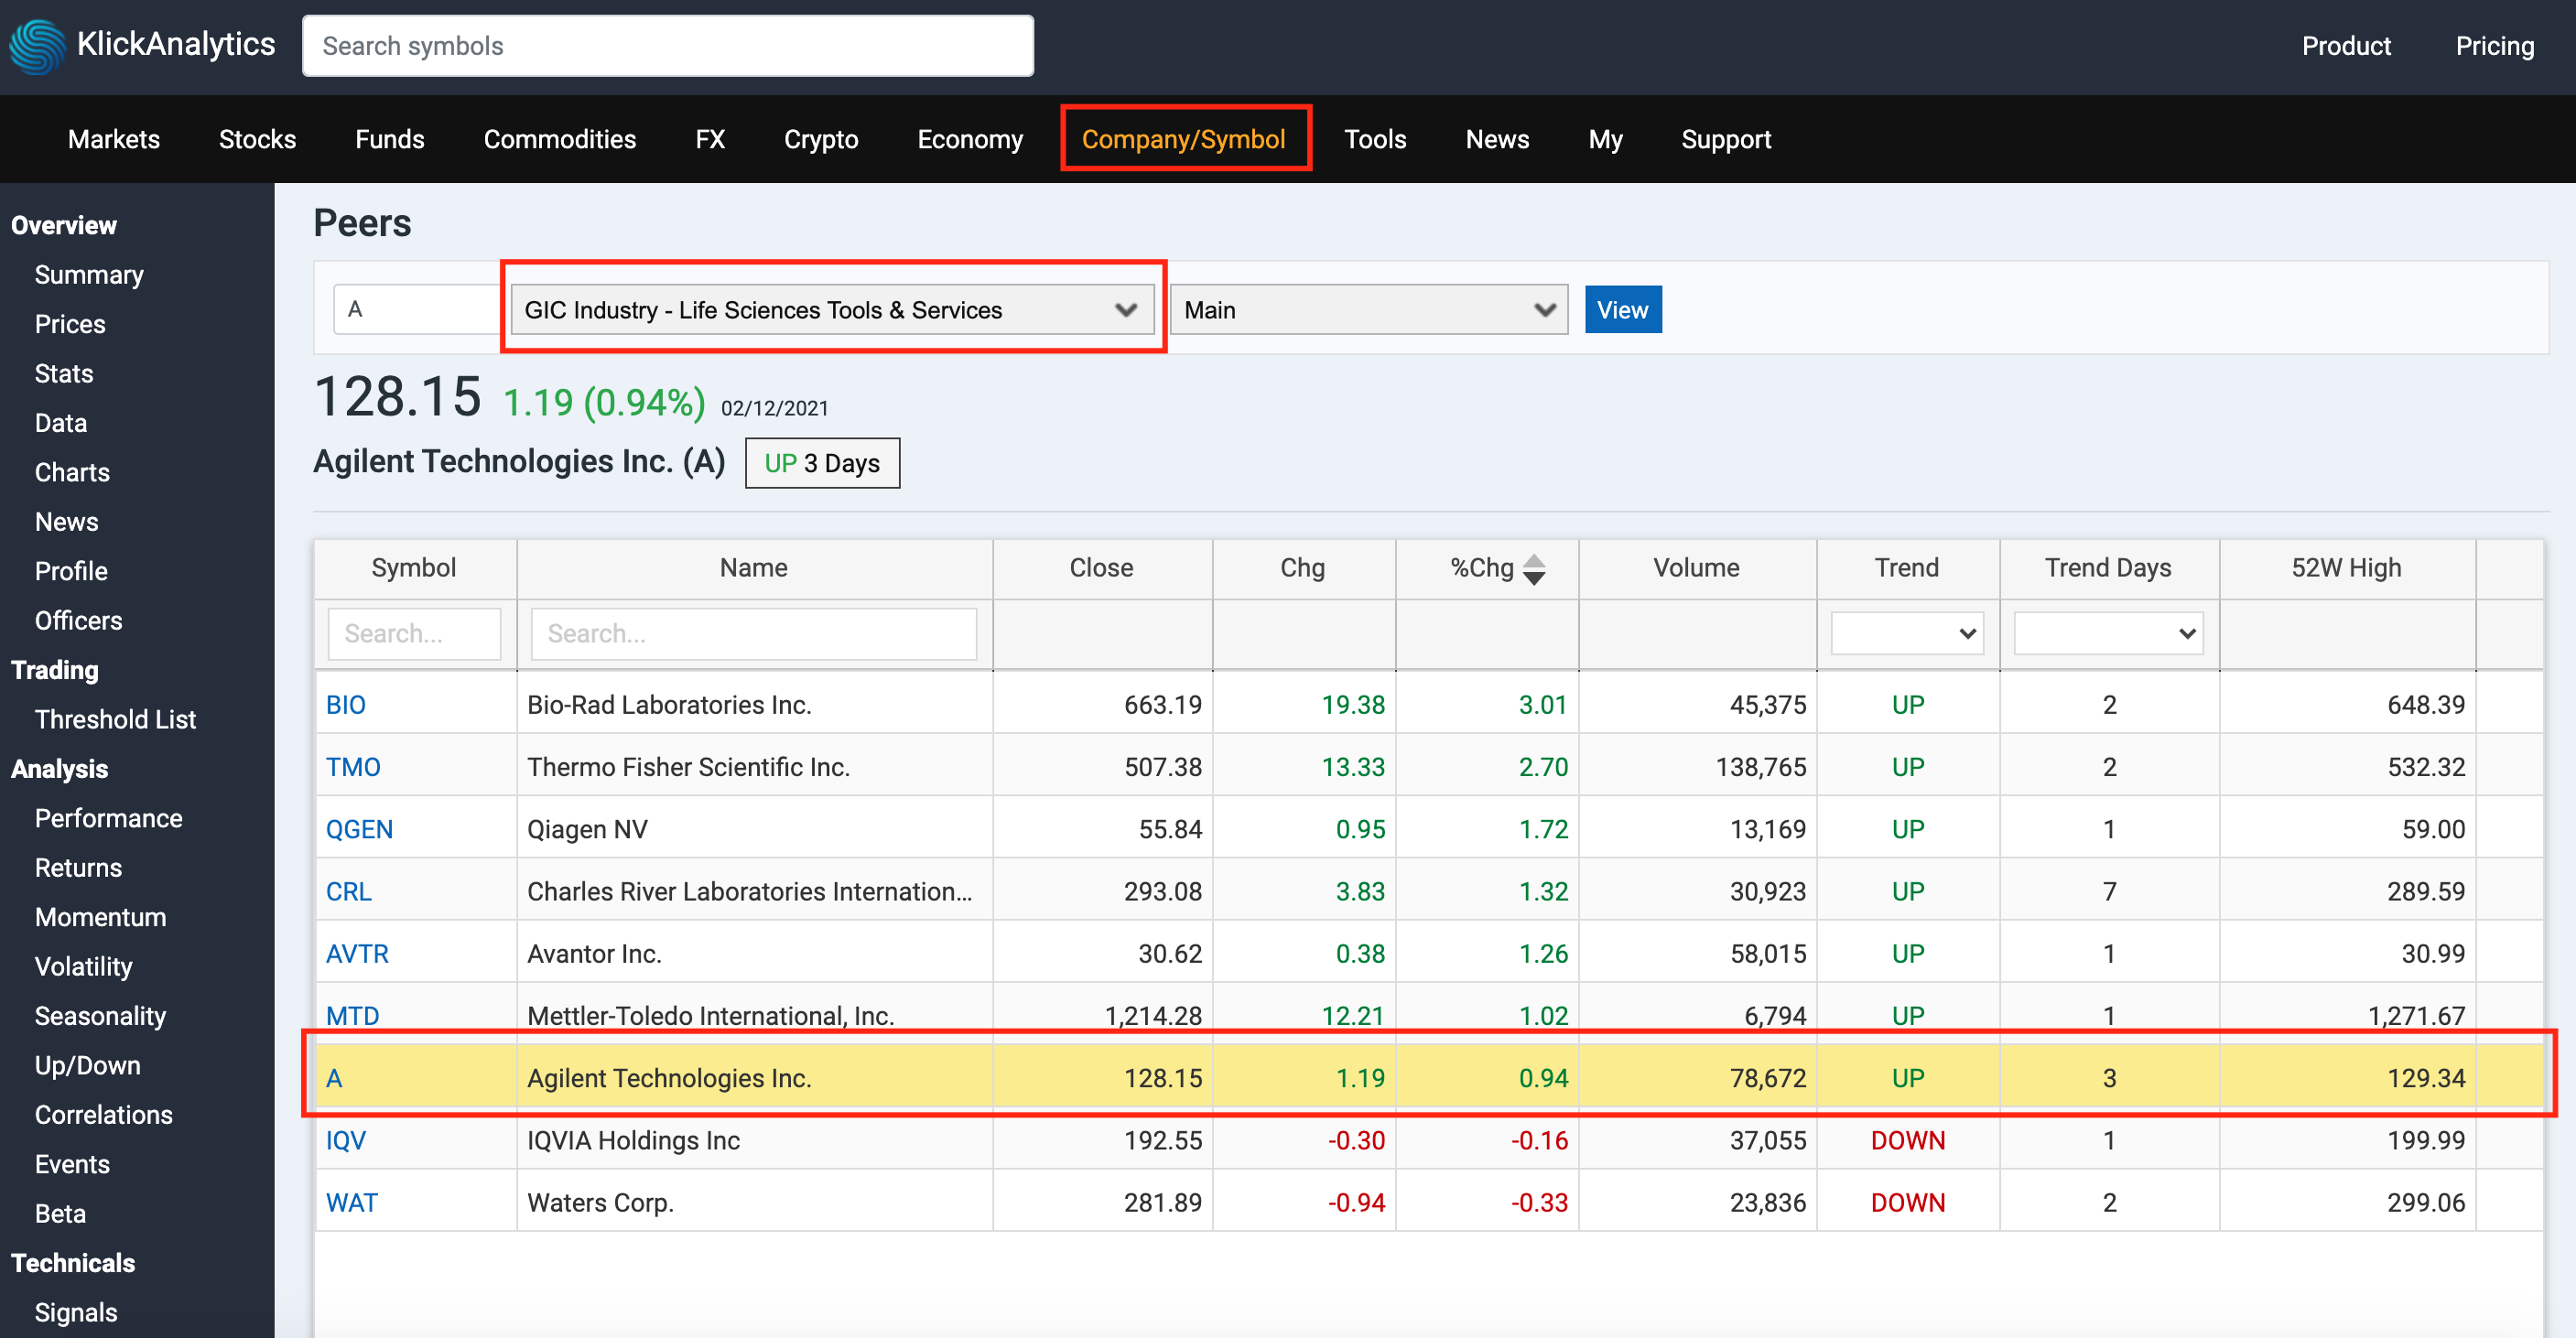Open the Pricing page link
This screenshot has width=2576, height=1338.
click(x=2494, y=46)
